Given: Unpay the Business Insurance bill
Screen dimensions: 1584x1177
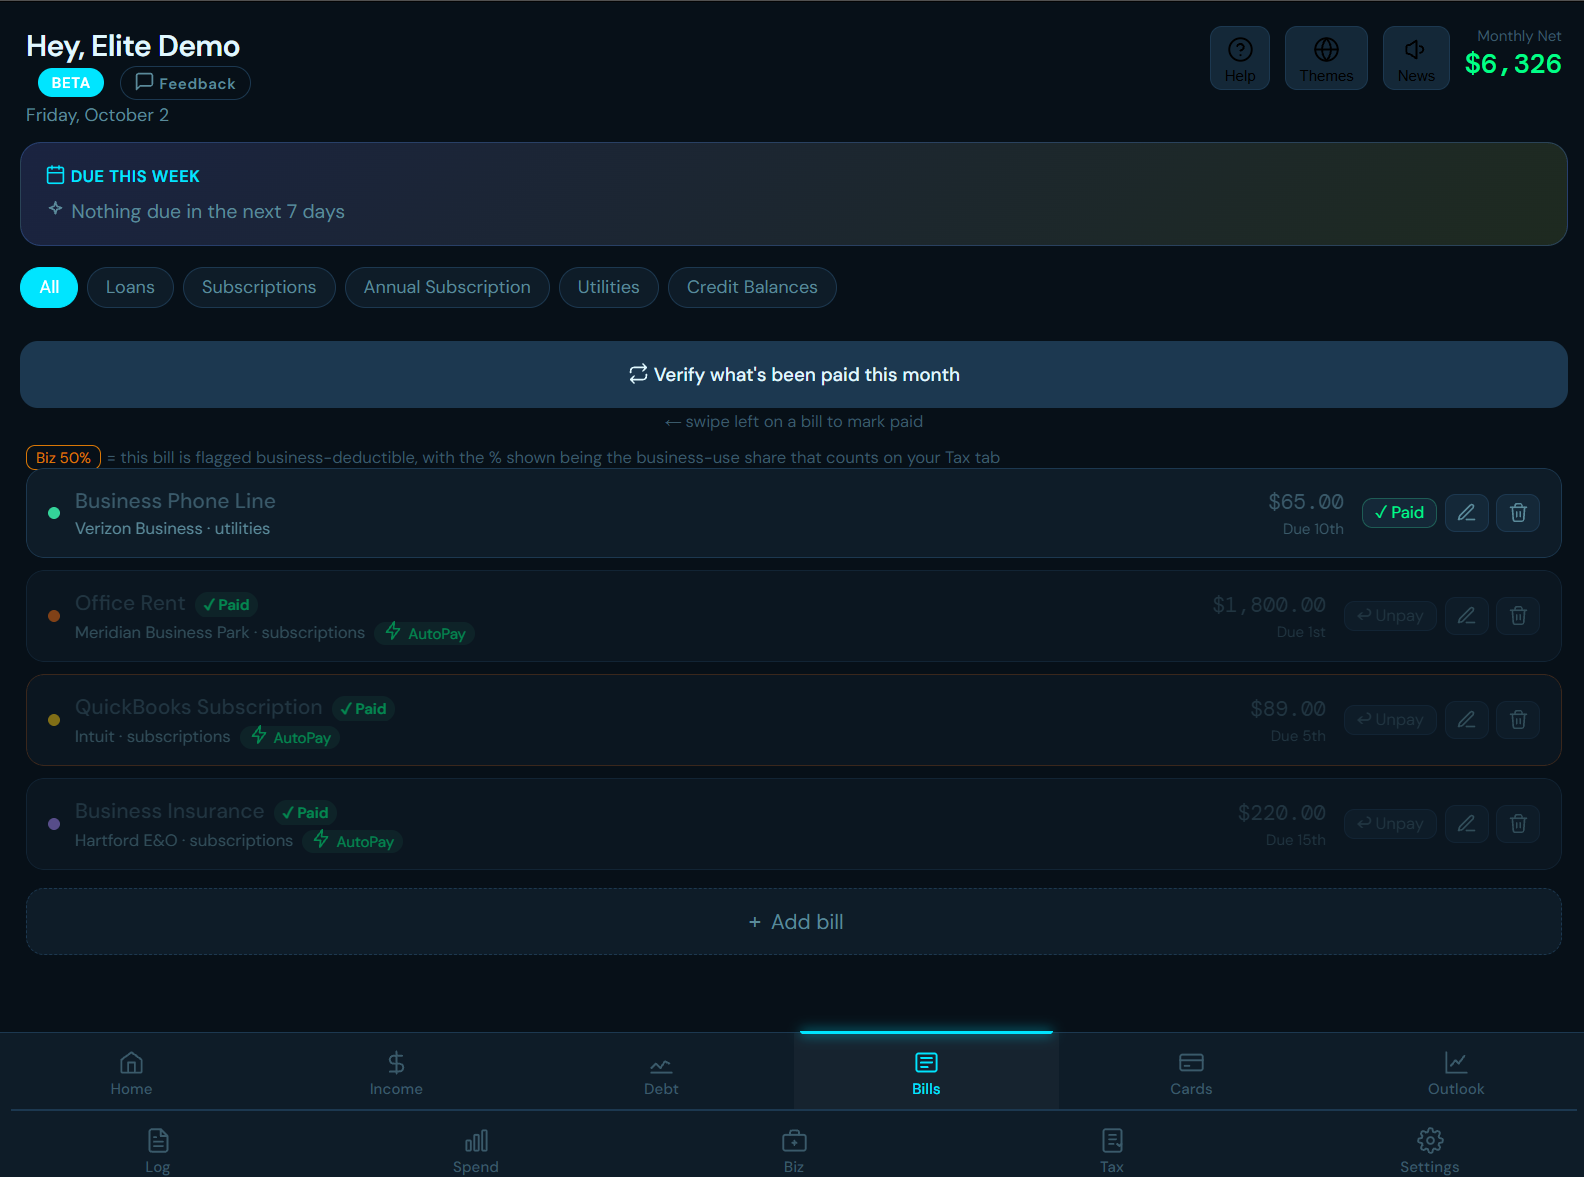Looking at the screenshot, I should (1390, 824).
